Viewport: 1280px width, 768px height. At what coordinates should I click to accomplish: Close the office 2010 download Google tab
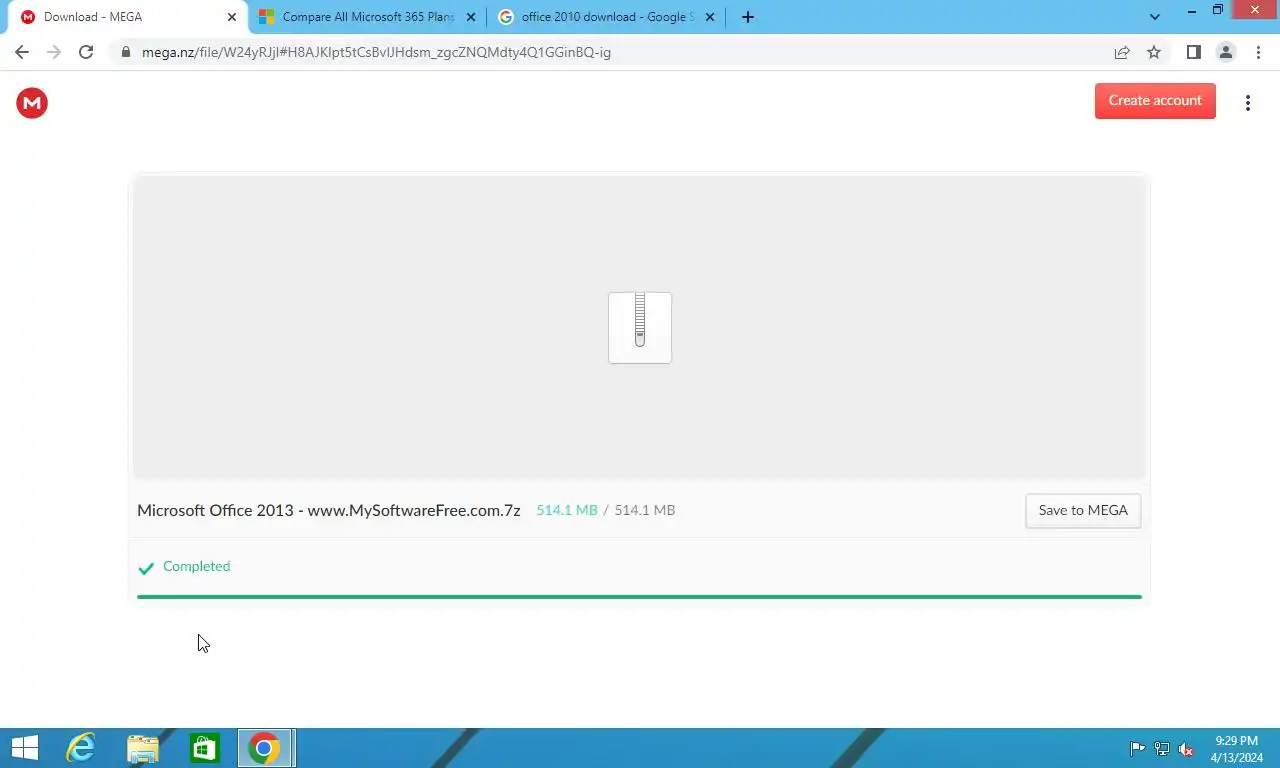710,17
